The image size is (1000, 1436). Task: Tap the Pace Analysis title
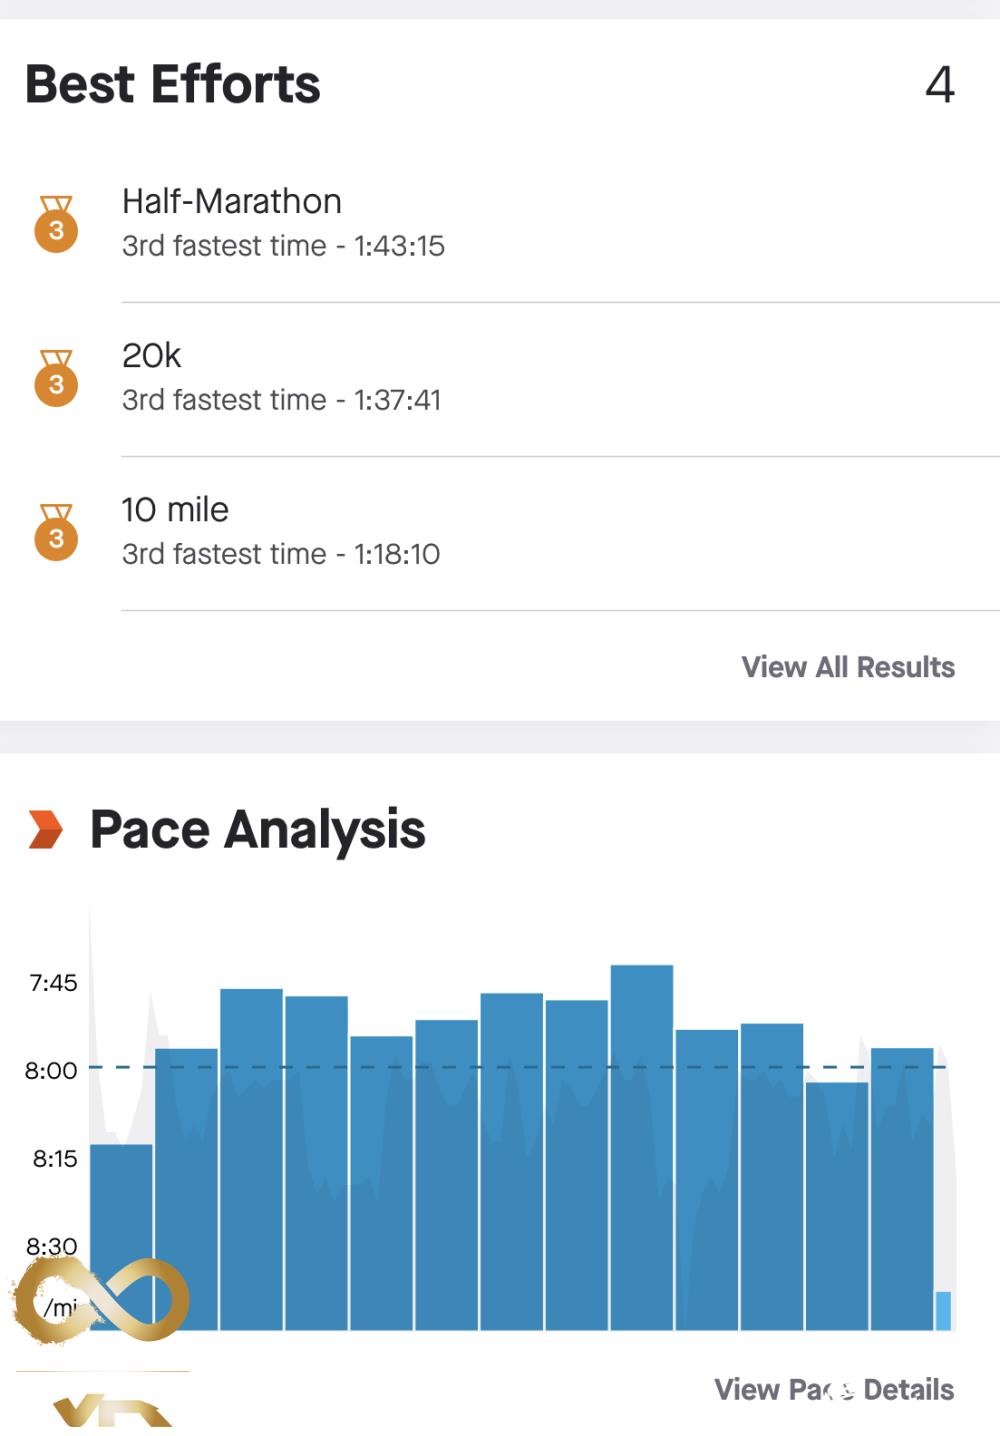click(257, 829)
